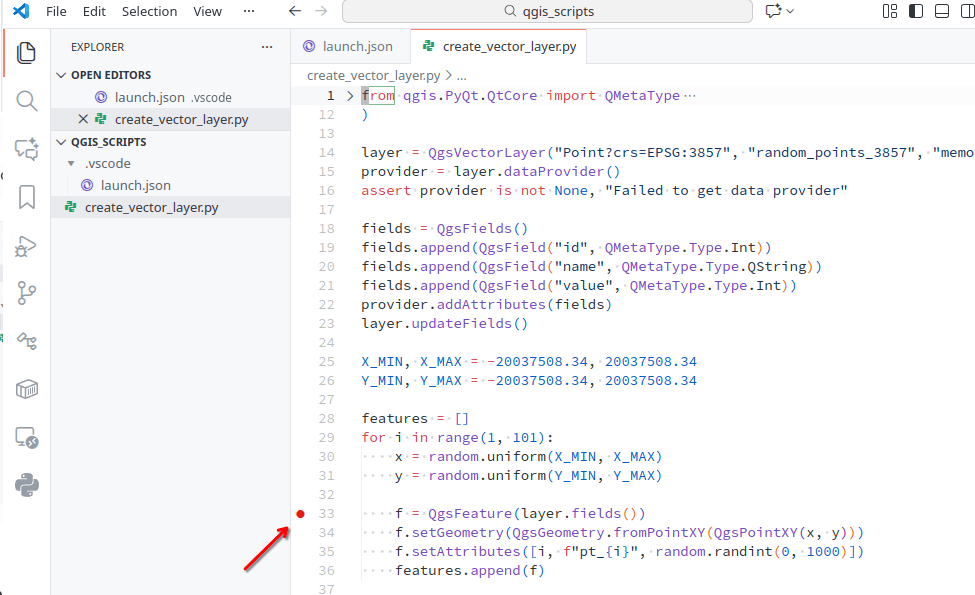Open the Python extension panel
The width and height of the screenshot is (975, 595).
click(x=27, y=486)
